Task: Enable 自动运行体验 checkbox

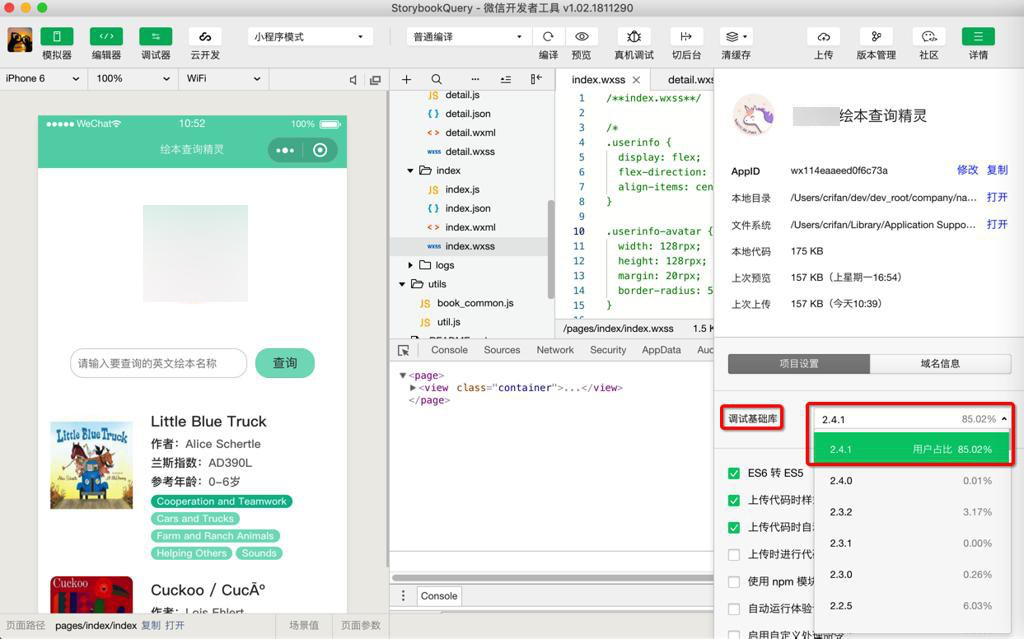Action: 734,608
